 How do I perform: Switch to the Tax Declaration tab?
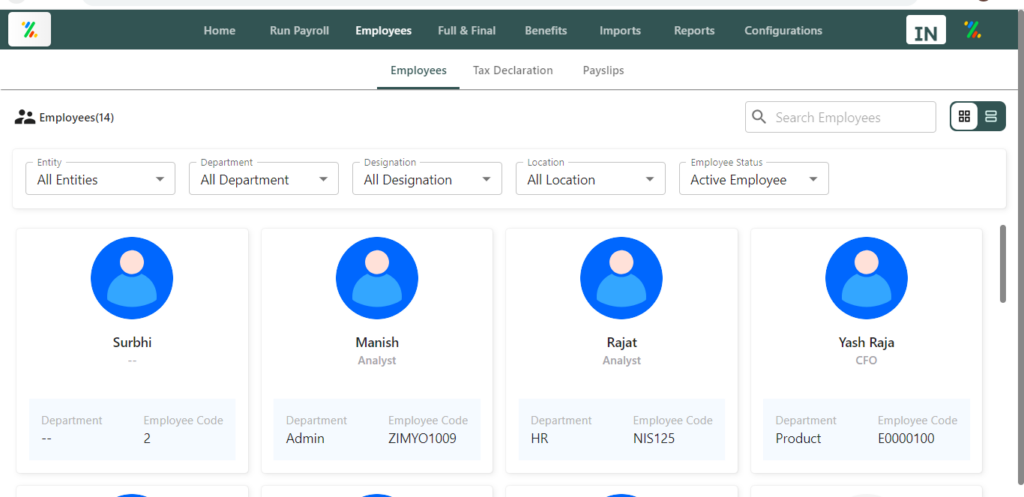[513, 70]
